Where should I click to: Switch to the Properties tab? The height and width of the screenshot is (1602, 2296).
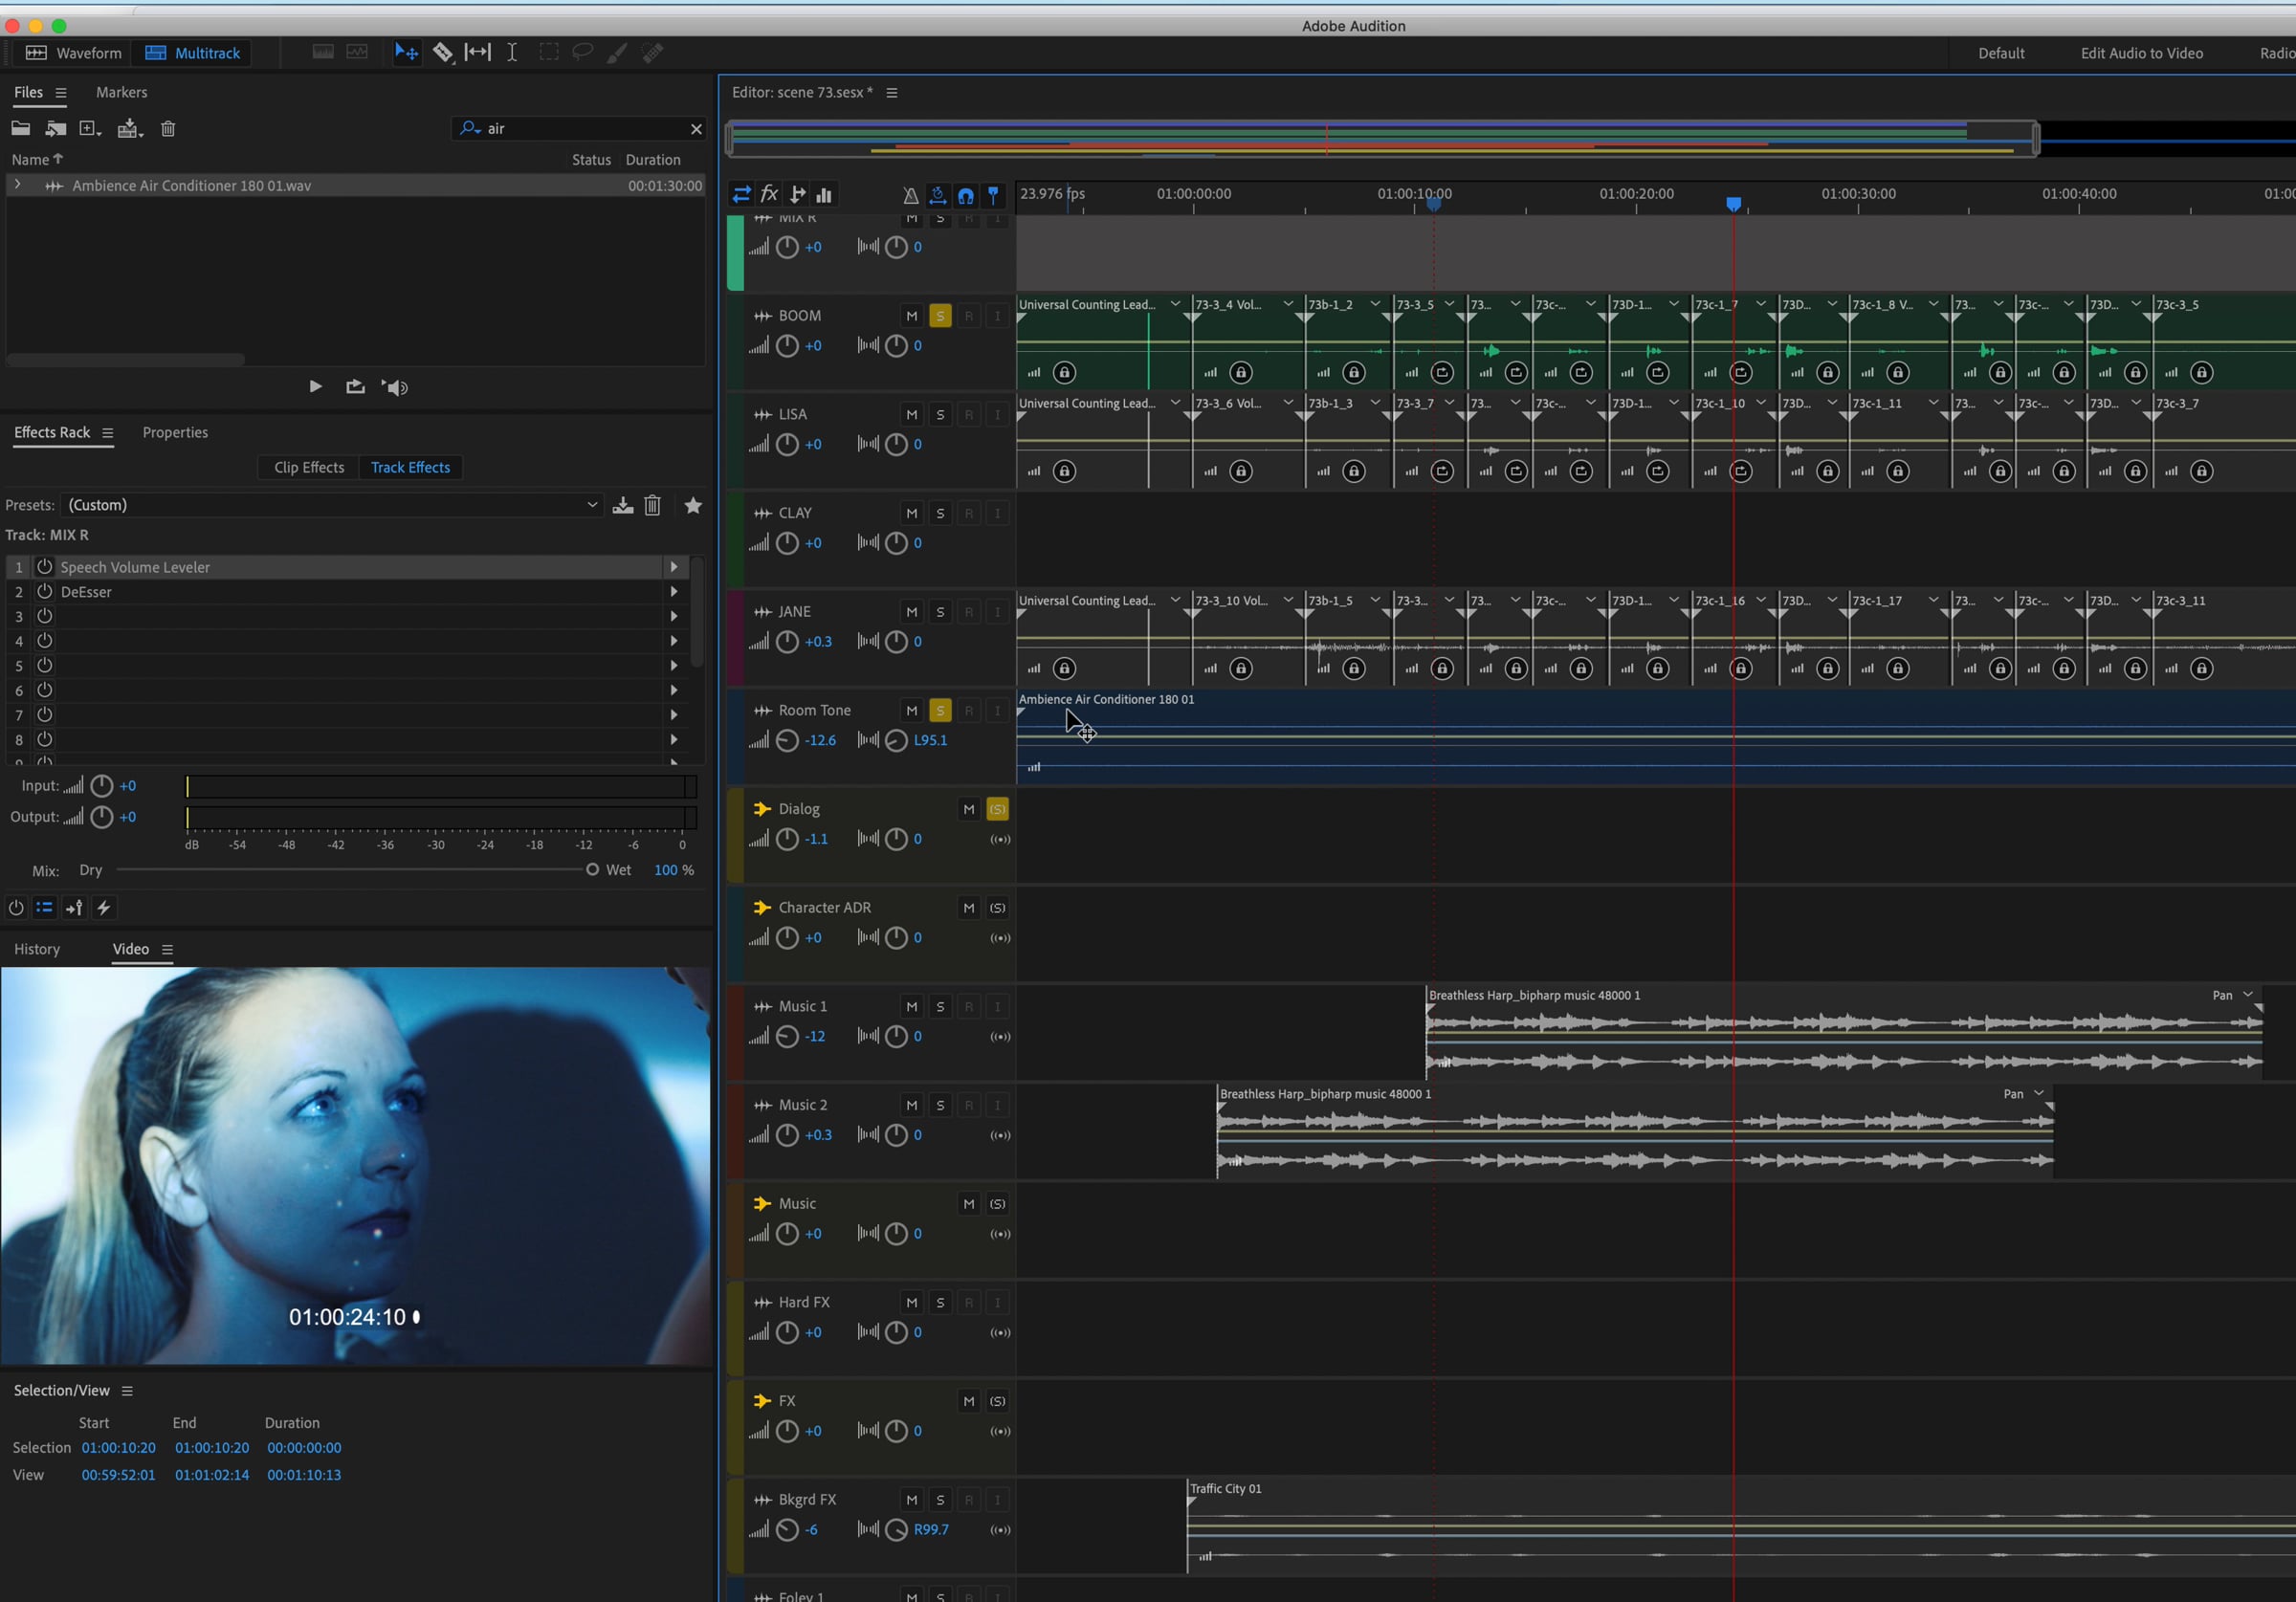pyautogui.click(x=175, y=432)
